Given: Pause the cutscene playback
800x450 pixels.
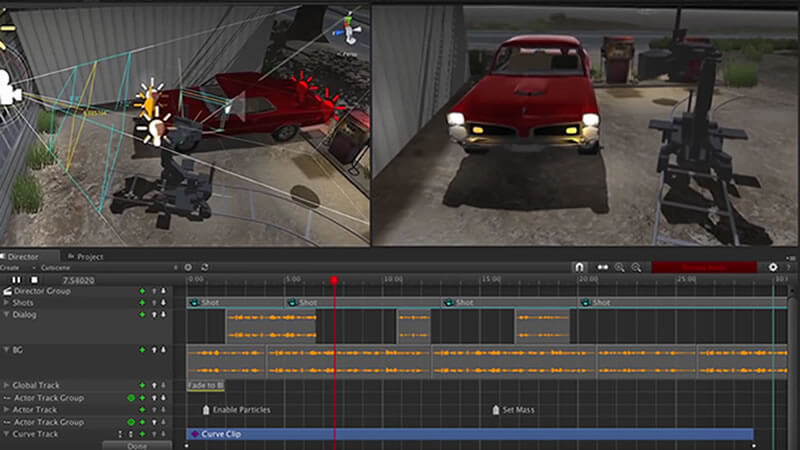Looking at the screenshot, I should pyautogui.click(x=16, y=280).
